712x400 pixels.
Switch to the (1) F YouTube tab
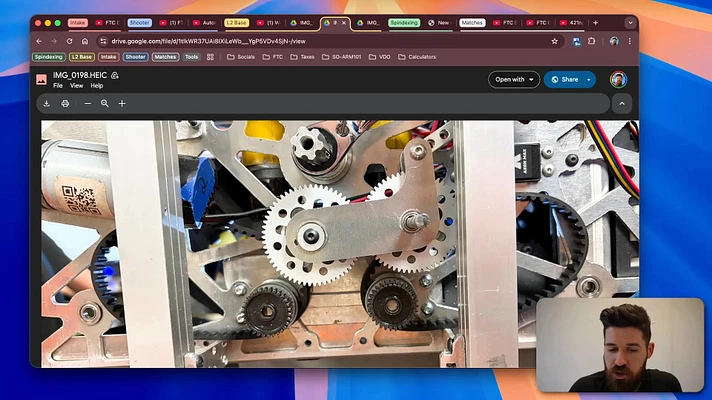[172, 23]
